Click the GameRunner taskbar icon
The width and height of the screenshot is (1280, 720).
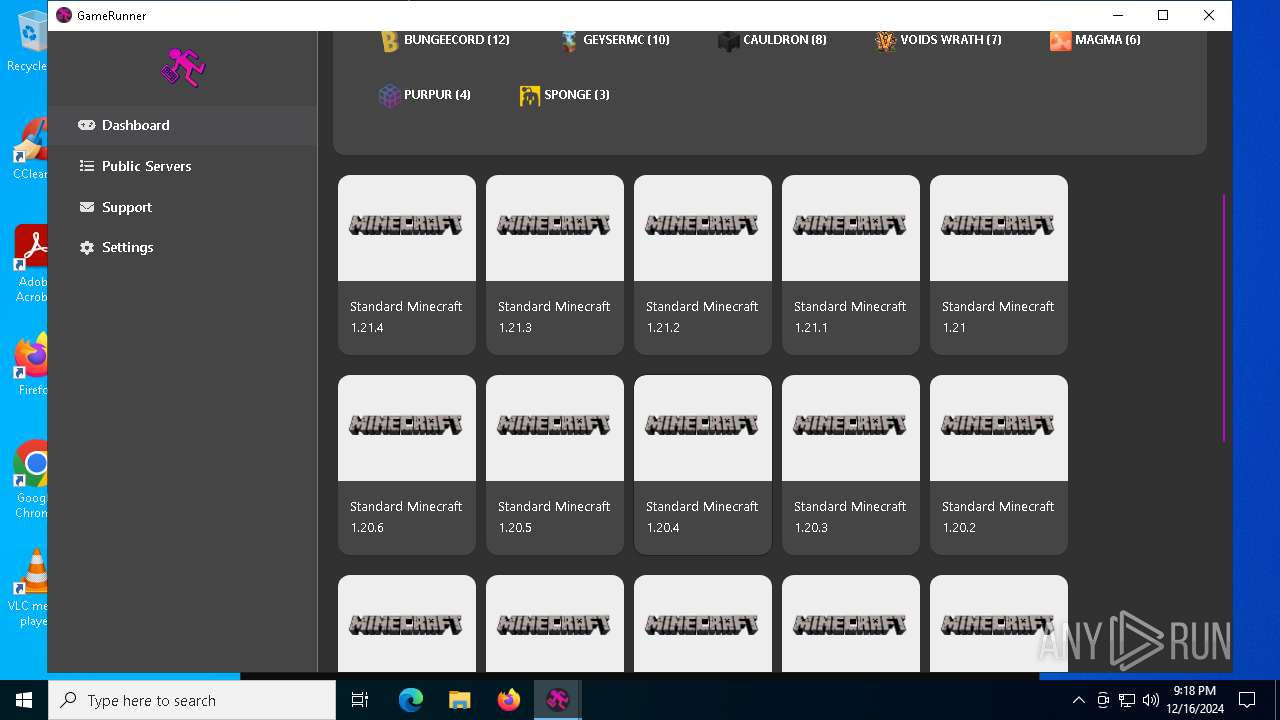[557, 700]
